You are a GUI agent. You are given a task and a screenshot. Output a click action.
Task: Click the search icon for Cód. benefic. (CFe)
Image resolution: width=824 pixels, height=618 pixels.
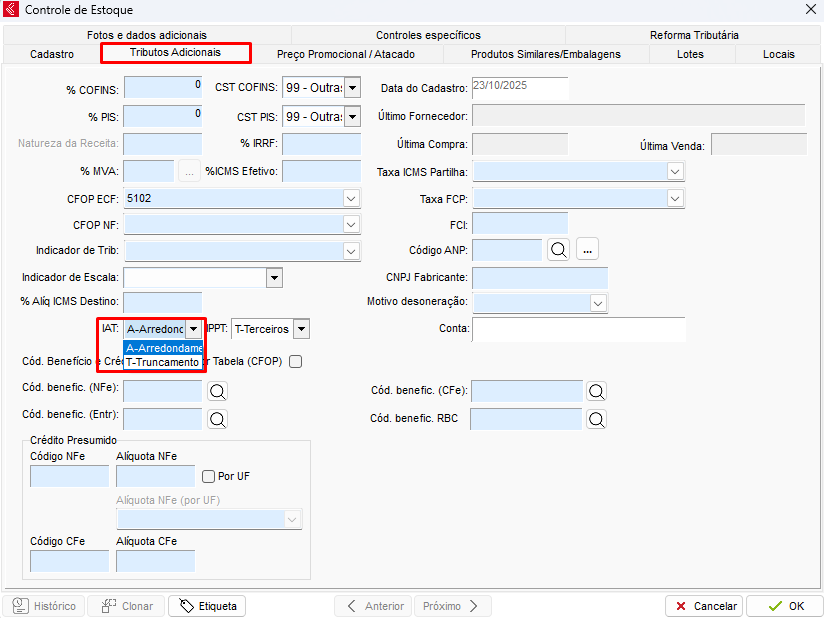click(x=596, y=391)
